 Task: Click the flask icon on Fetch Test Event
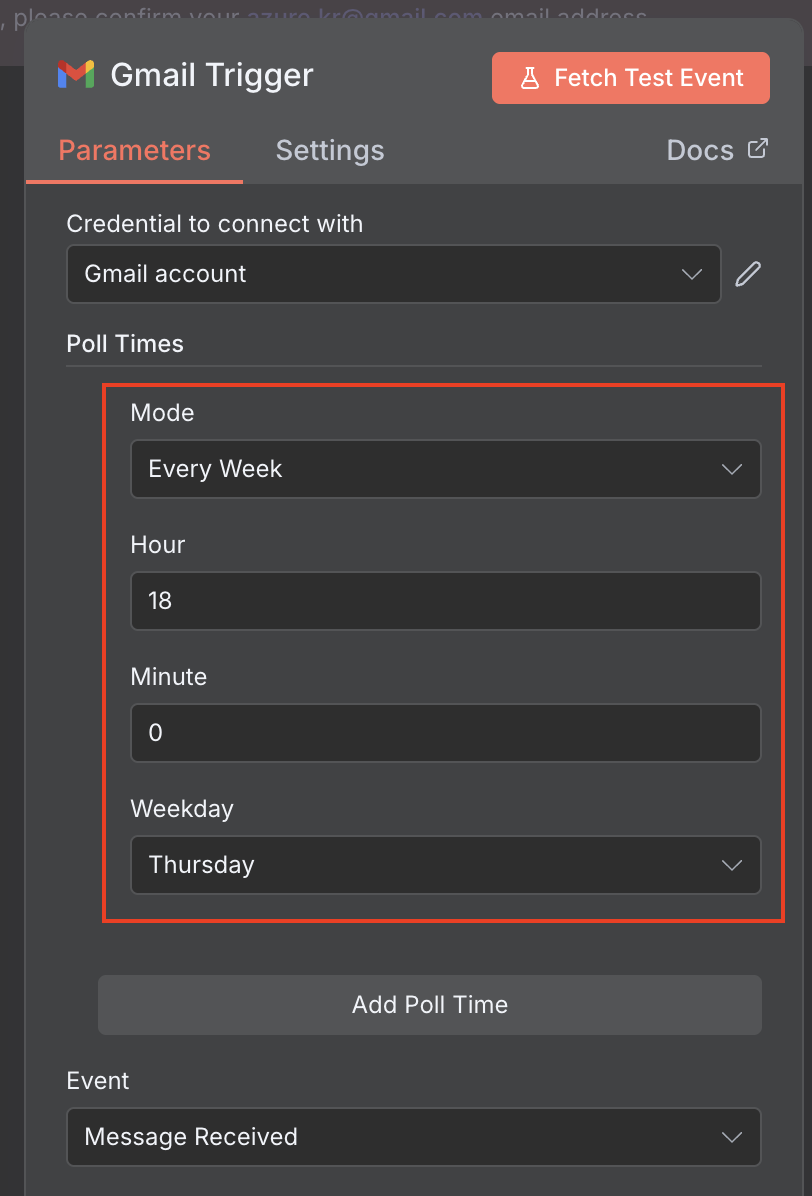(529, 78)
